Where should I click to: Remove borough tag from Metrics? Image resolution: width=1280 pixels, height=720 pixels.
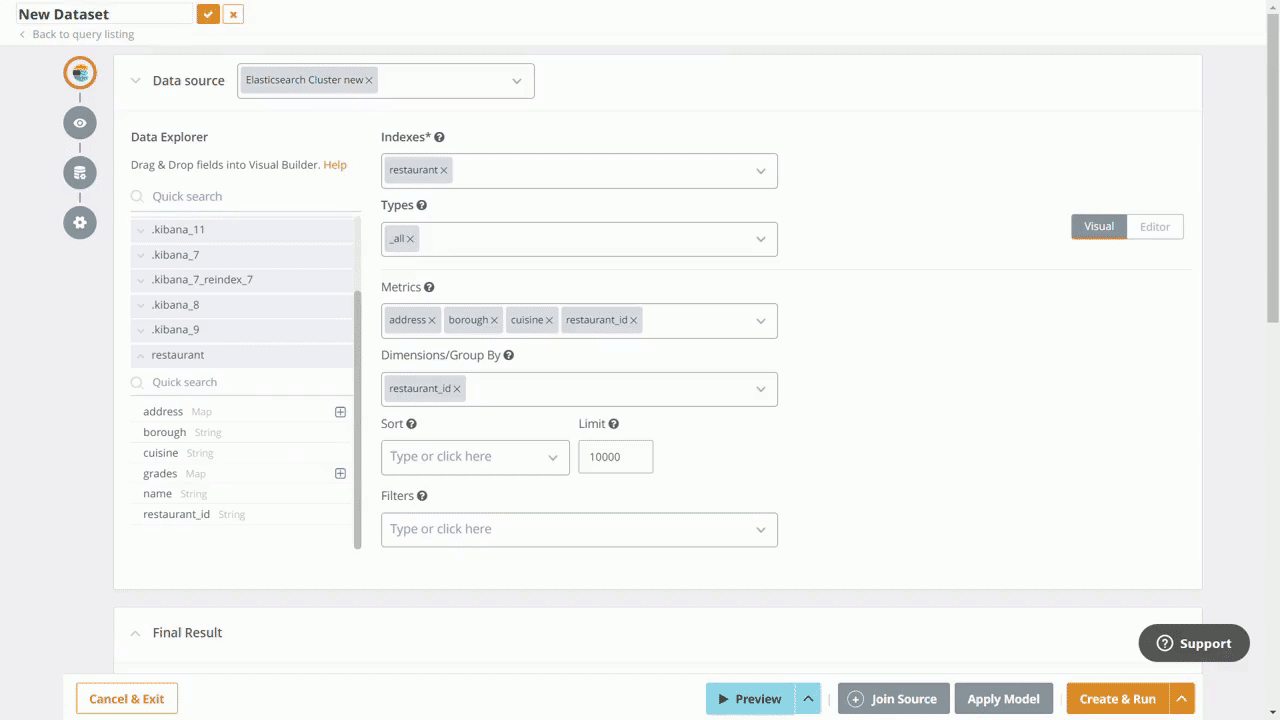(x=494, y=321)
